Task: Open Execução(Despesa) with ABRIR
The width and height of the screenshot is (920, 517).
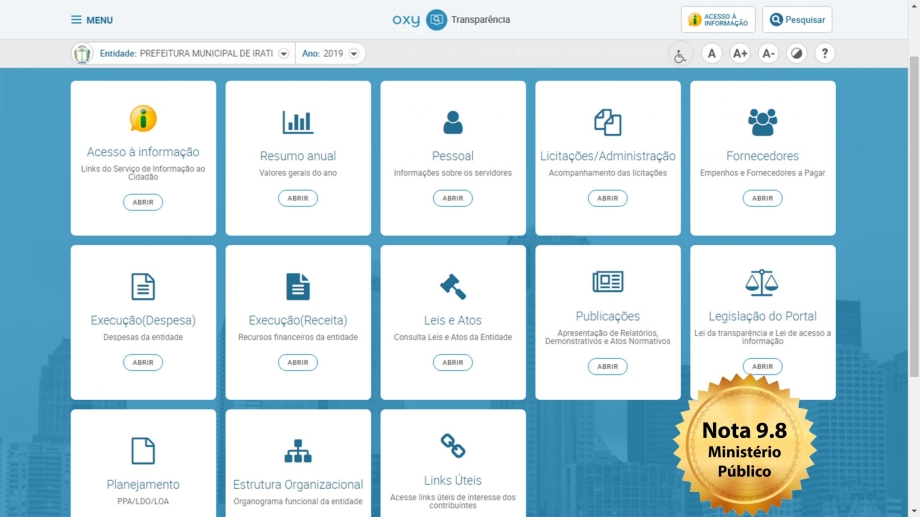Action: (143, 362)
